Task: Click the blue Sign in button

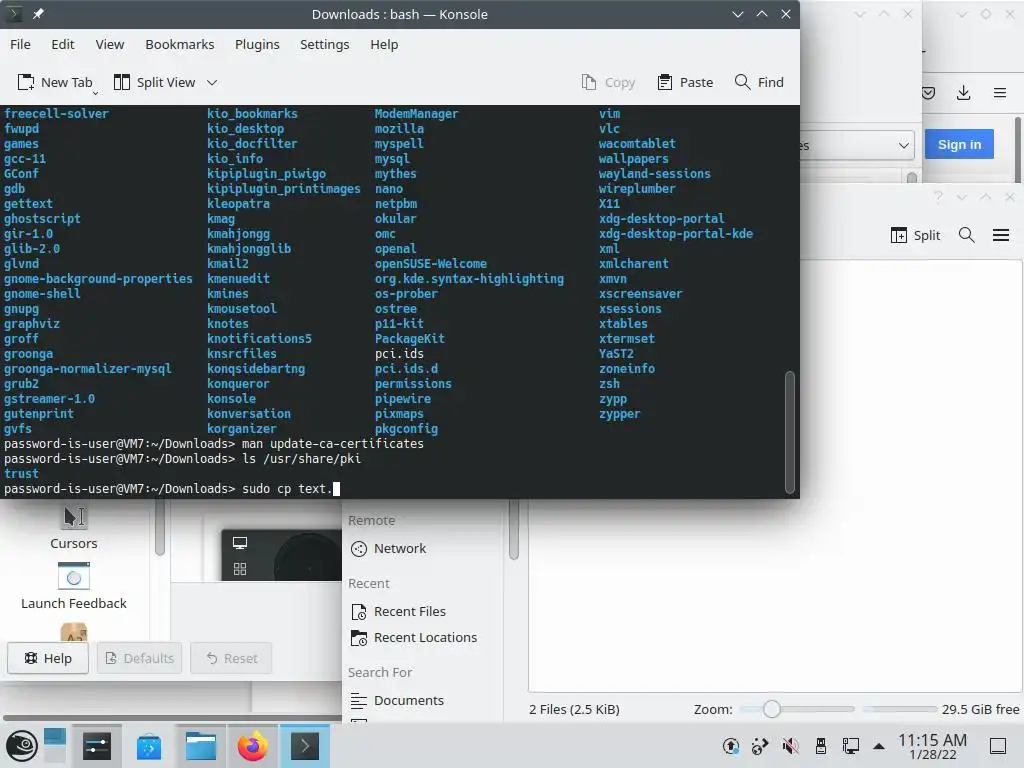Action: tap(959, 144)
